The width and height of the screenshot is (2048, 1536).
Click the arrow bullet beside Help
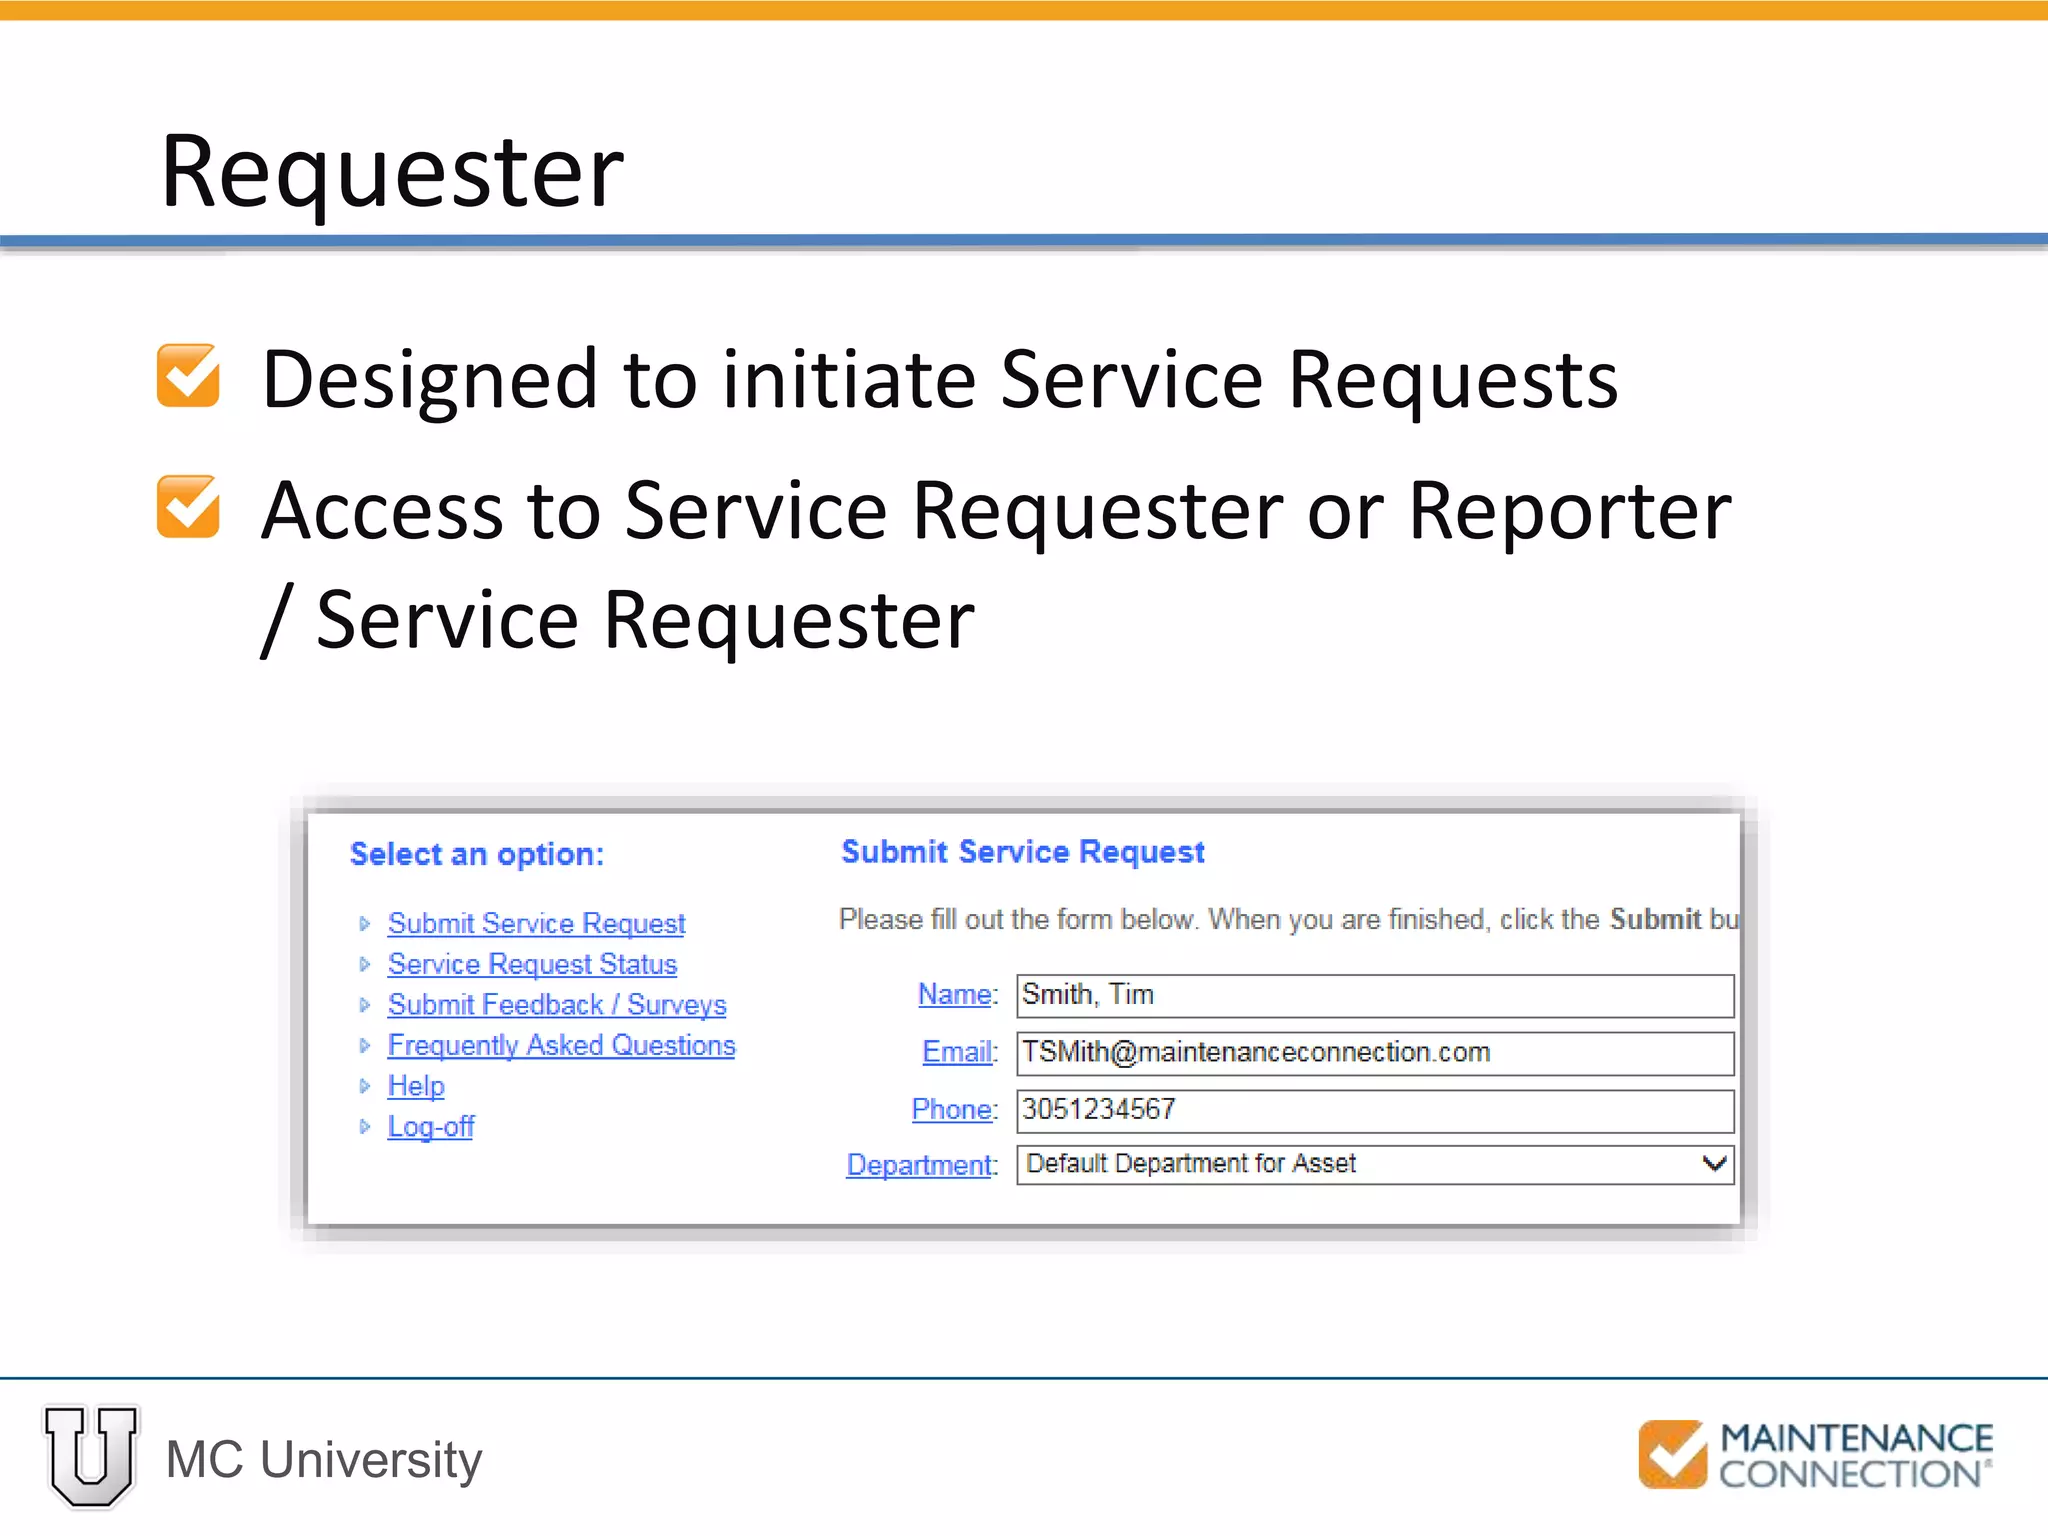[365, 1086]
